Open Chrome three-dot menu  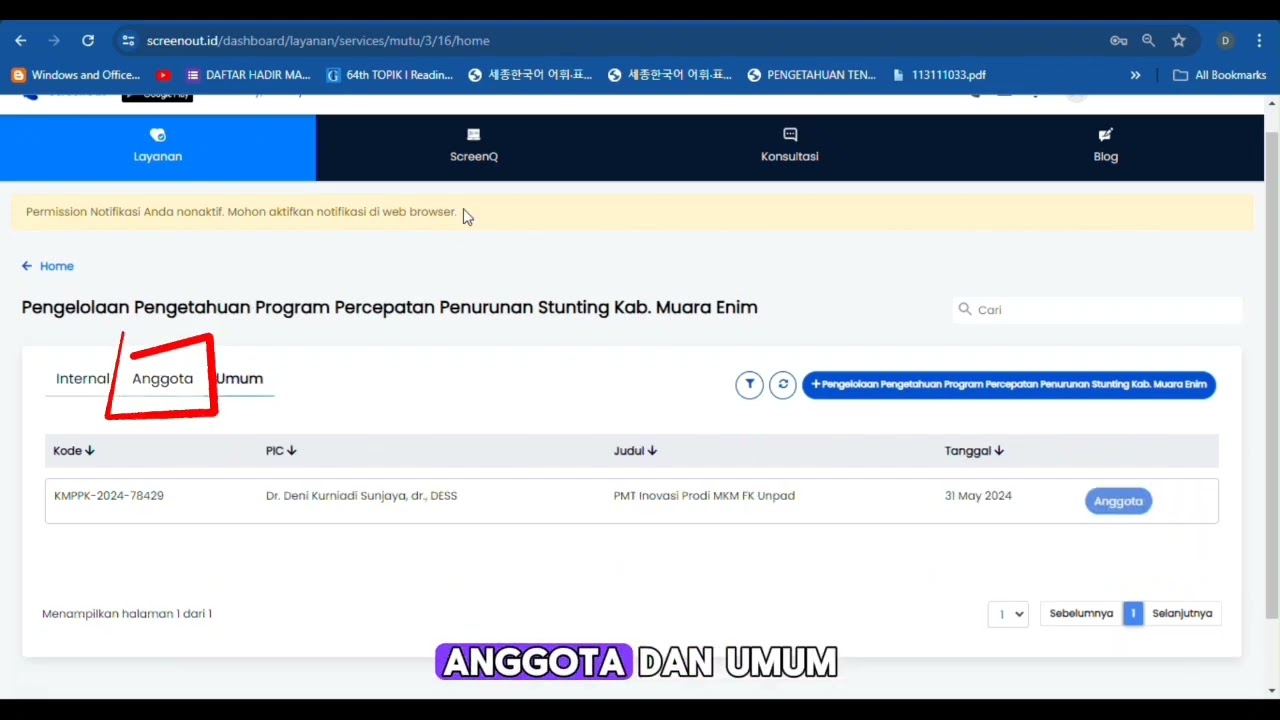1260,41
